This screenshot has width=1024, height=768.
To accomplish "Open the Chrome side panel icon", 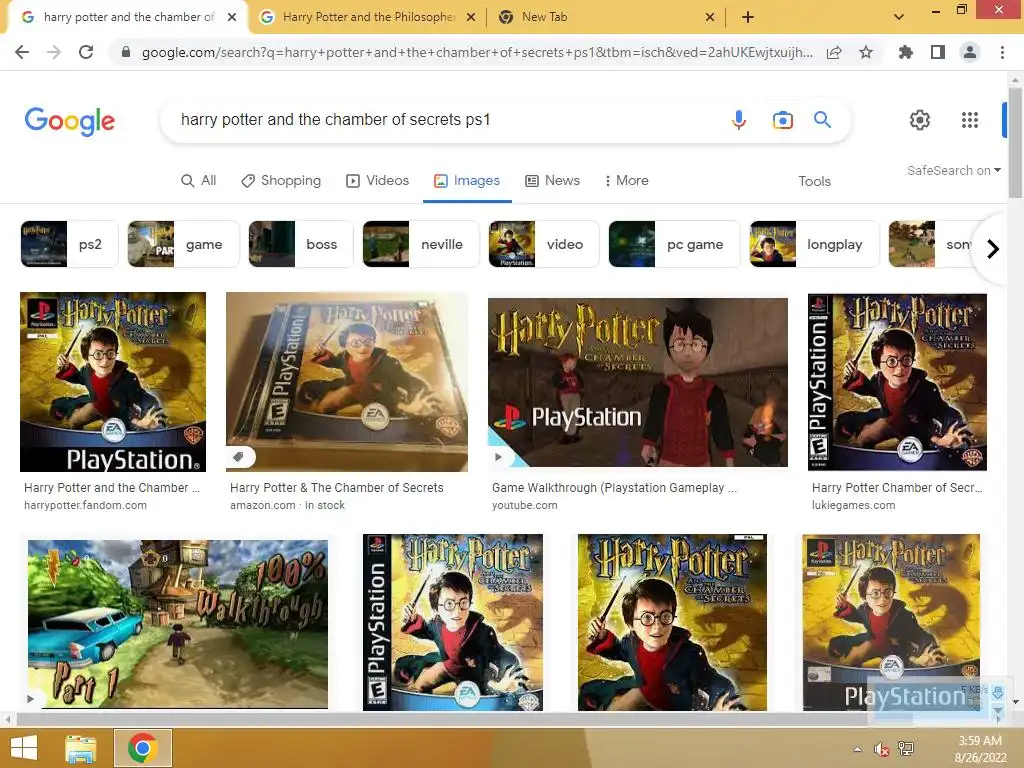I will pyautogui.click(x=938, y=52).
